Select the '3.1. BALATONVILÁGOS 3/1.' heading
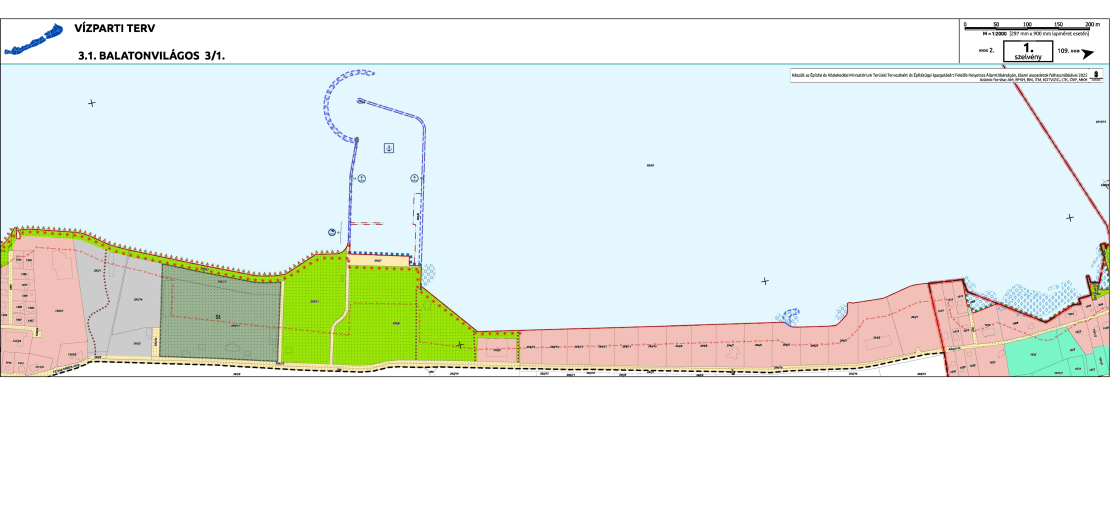Viewport: 1113px width, 531px height. tap(152, 57)
